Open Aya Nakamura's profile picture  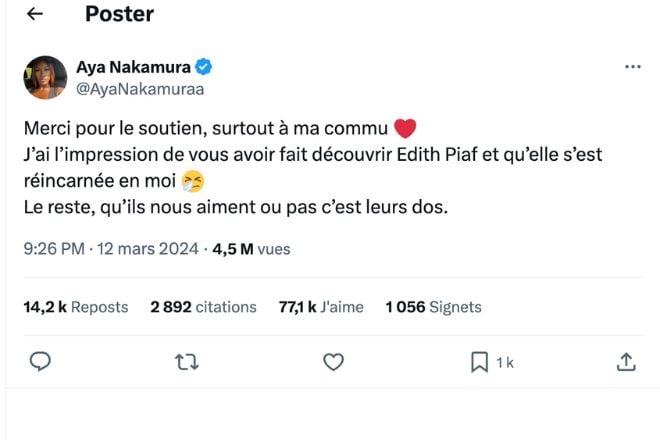point(45,77)
